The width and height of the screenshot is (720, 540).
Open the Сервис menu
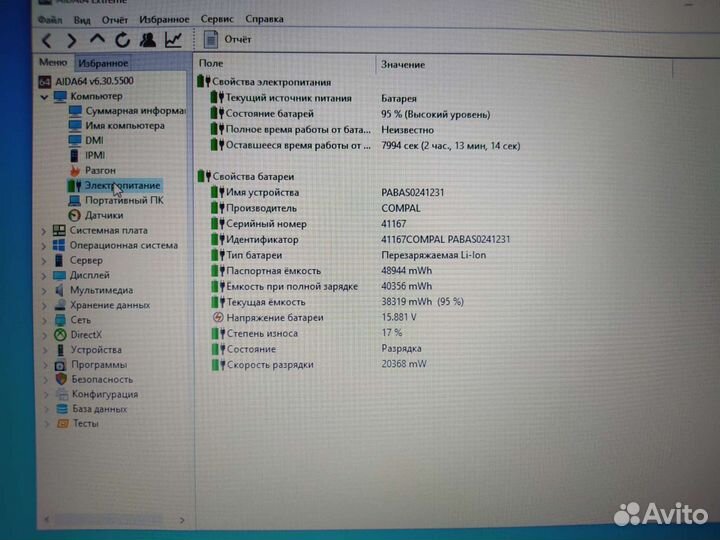click(217, 19)
